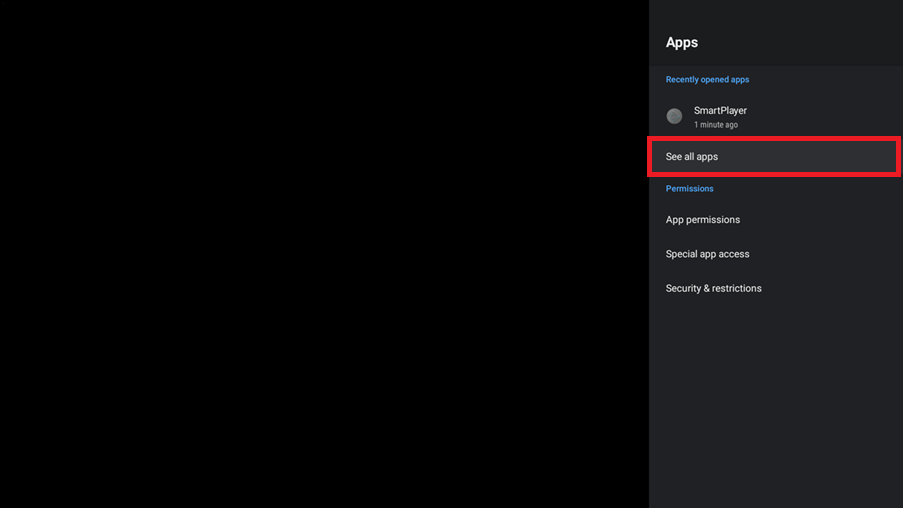Click the right end of See all apps row
The width and height of the screenshot is (903, 508).
(870, 157)
